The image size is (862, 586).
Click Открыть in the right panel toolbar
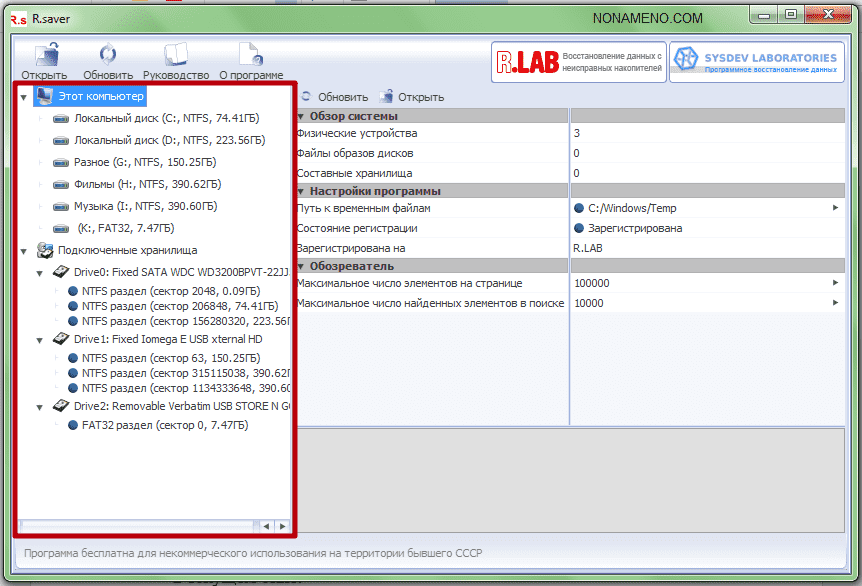point(412,97)
